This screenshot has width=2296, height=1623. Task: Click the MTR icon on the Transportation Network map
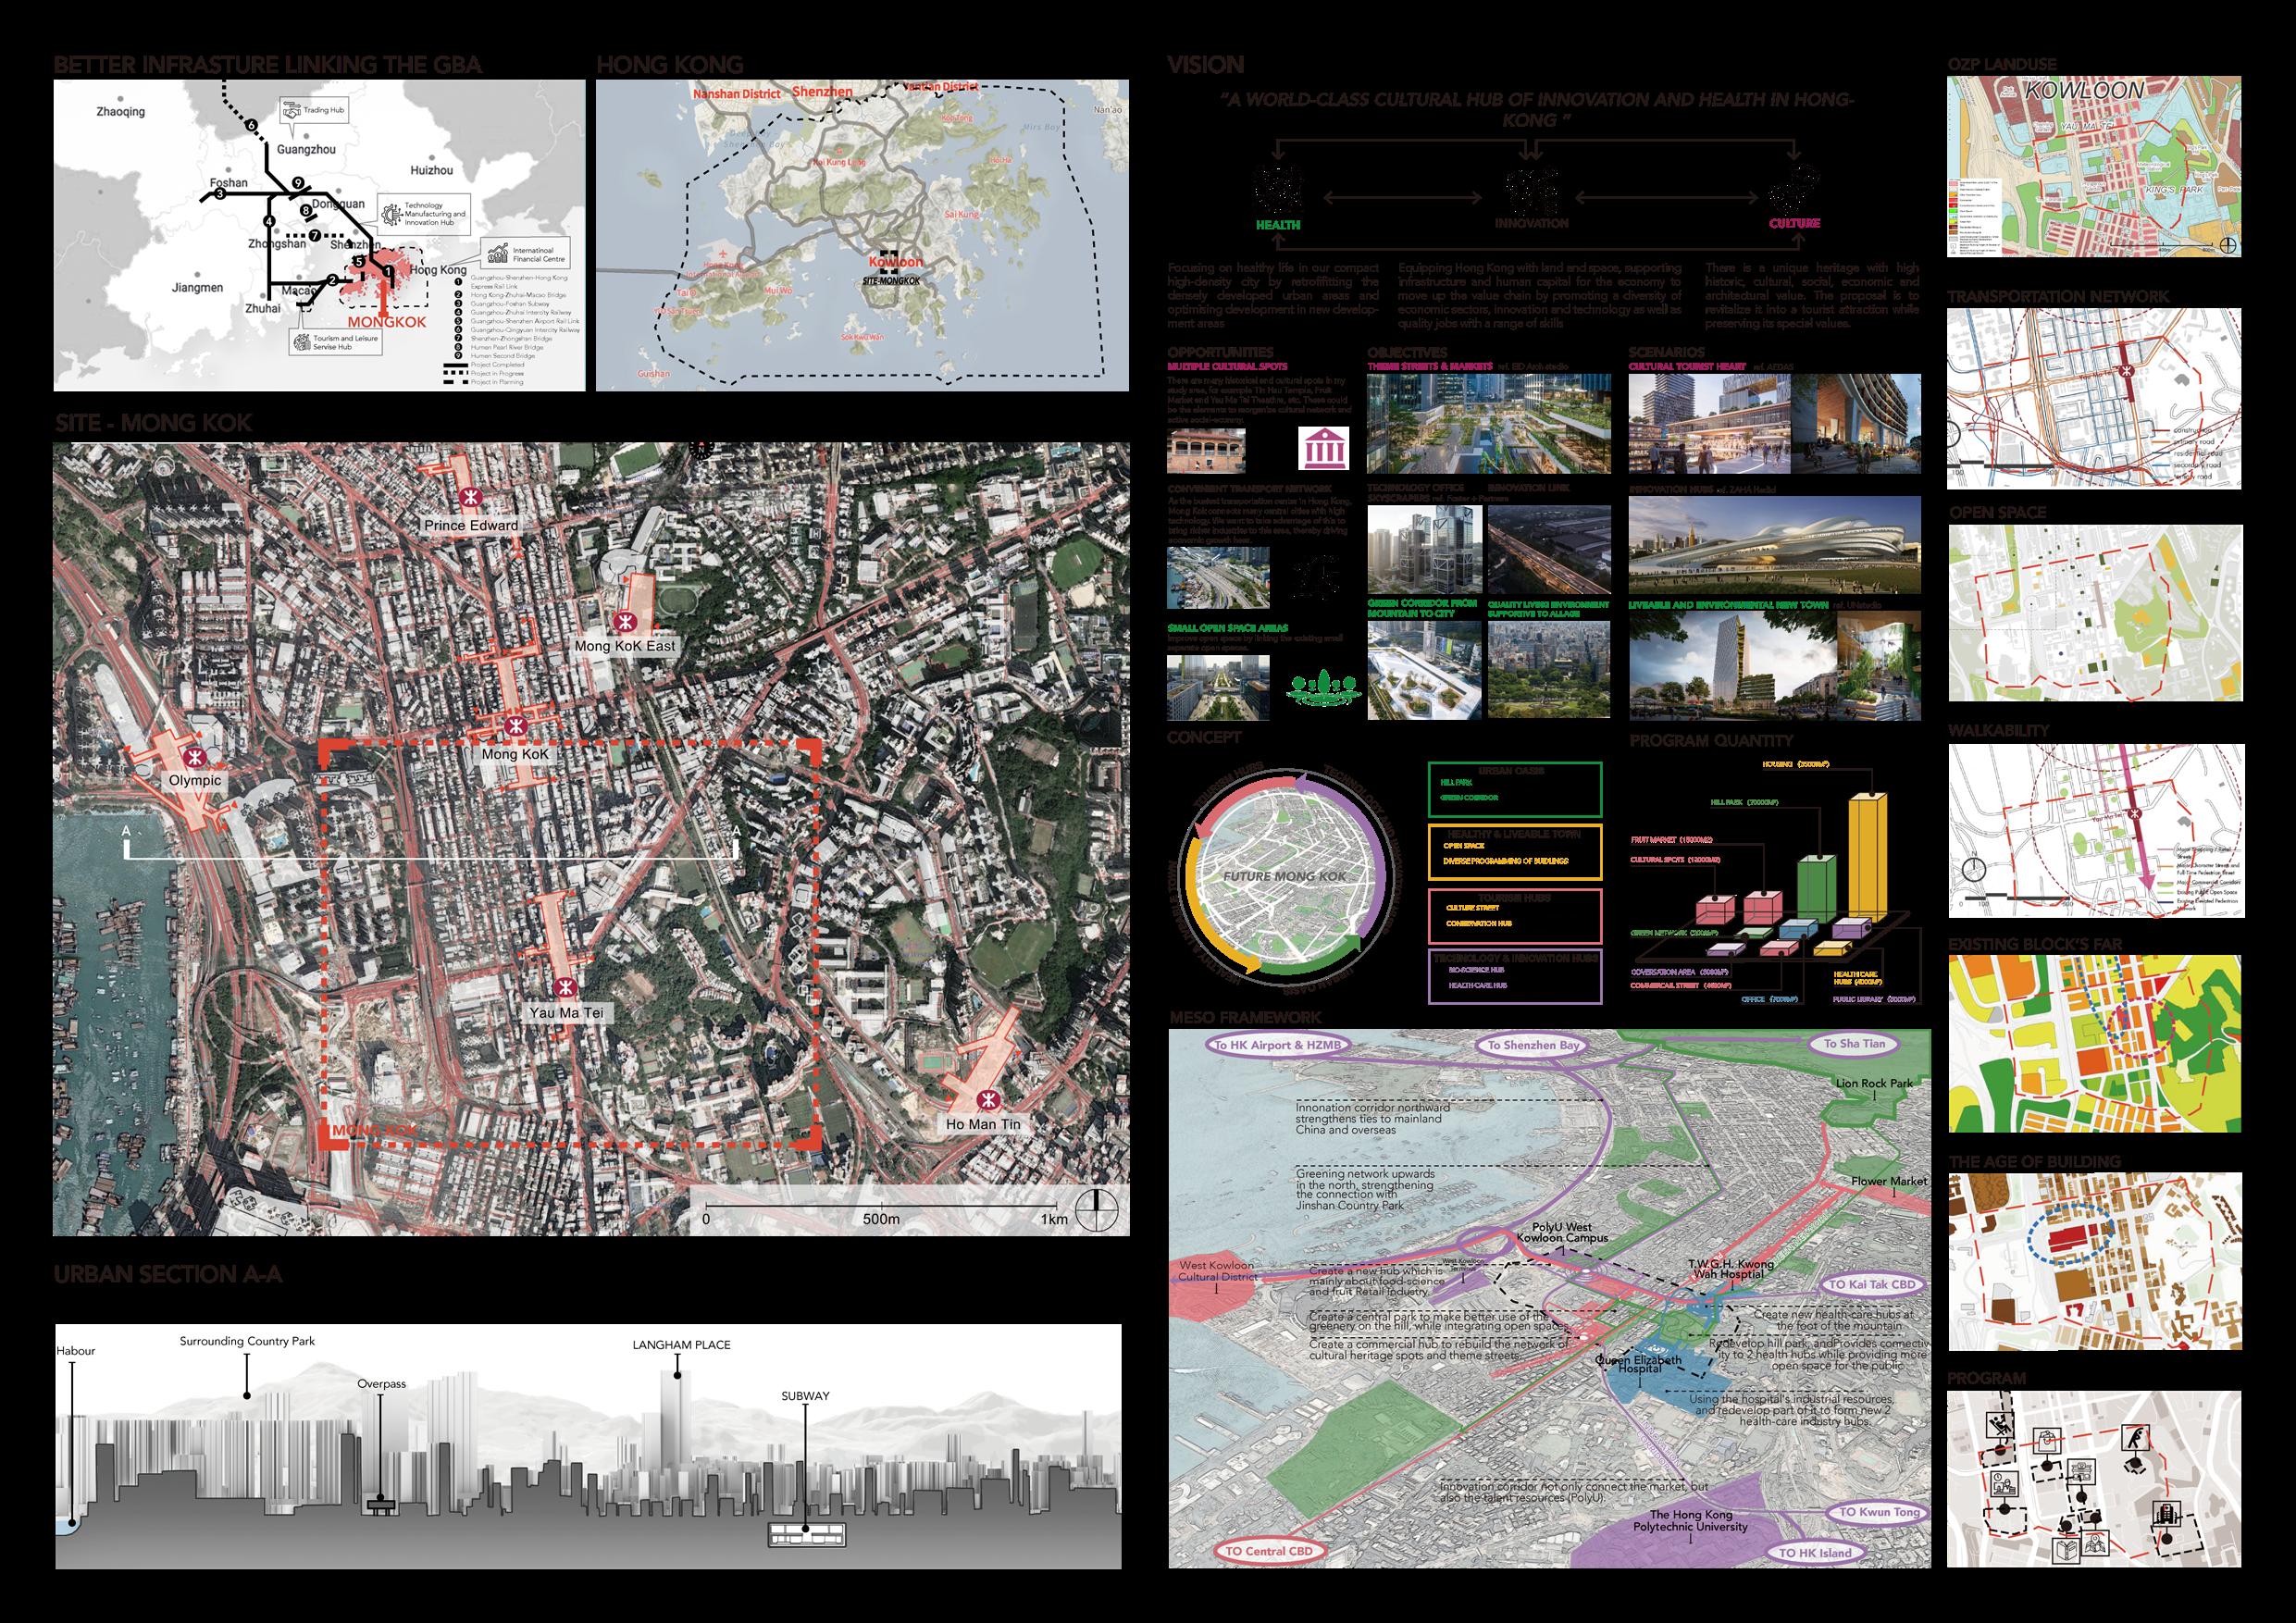coord(2127,371)
